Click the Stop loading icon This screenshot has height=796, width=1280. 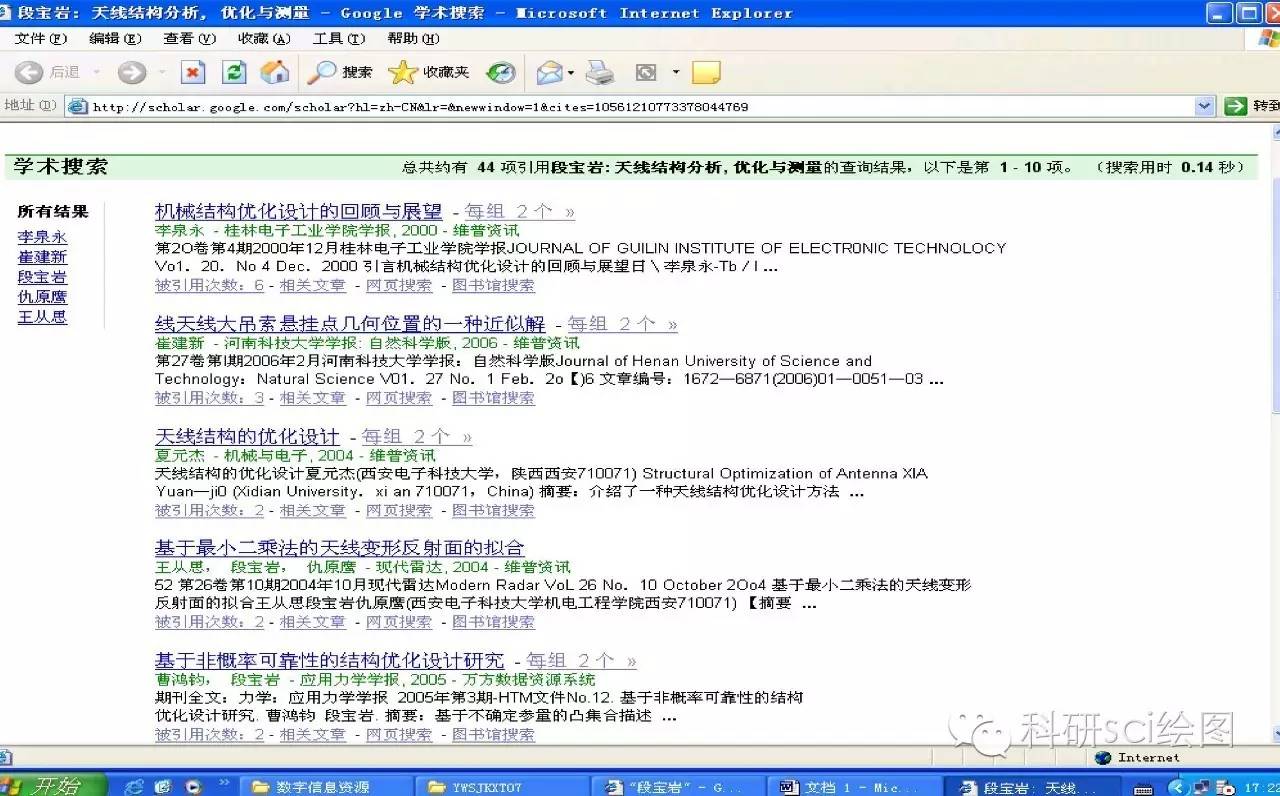pos(193,72)
